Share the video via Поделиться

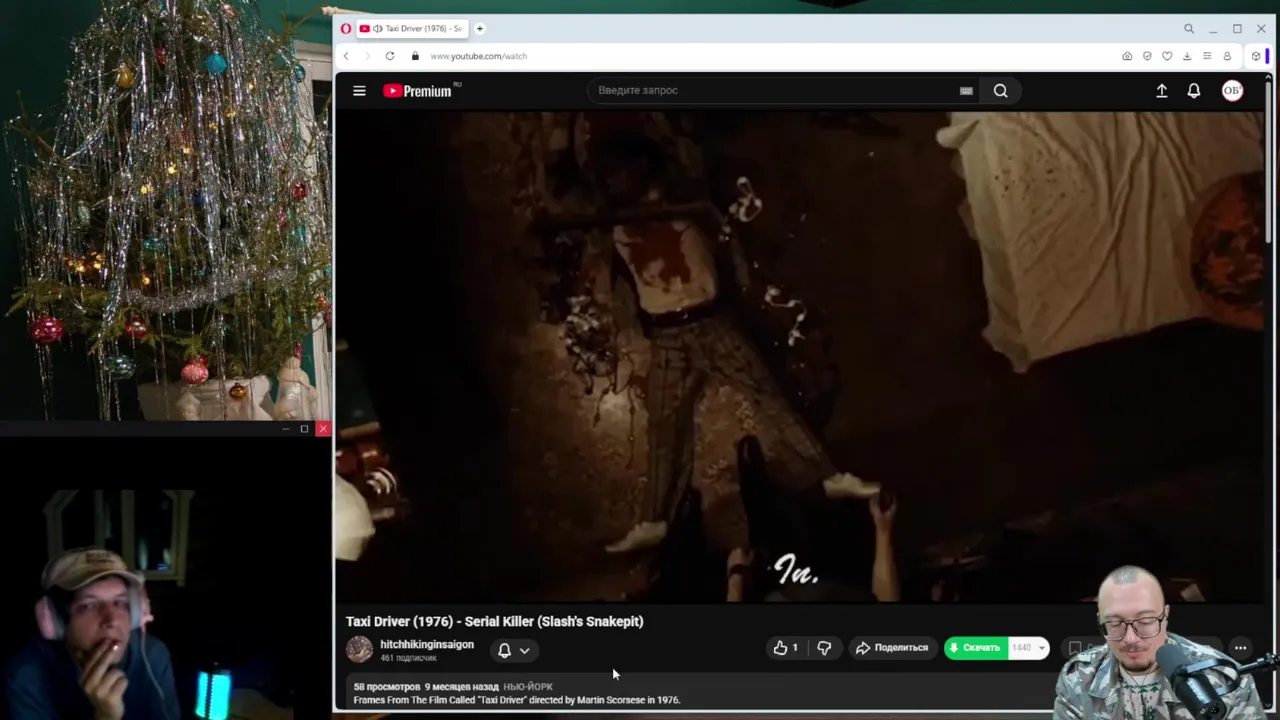click(892, 648)
